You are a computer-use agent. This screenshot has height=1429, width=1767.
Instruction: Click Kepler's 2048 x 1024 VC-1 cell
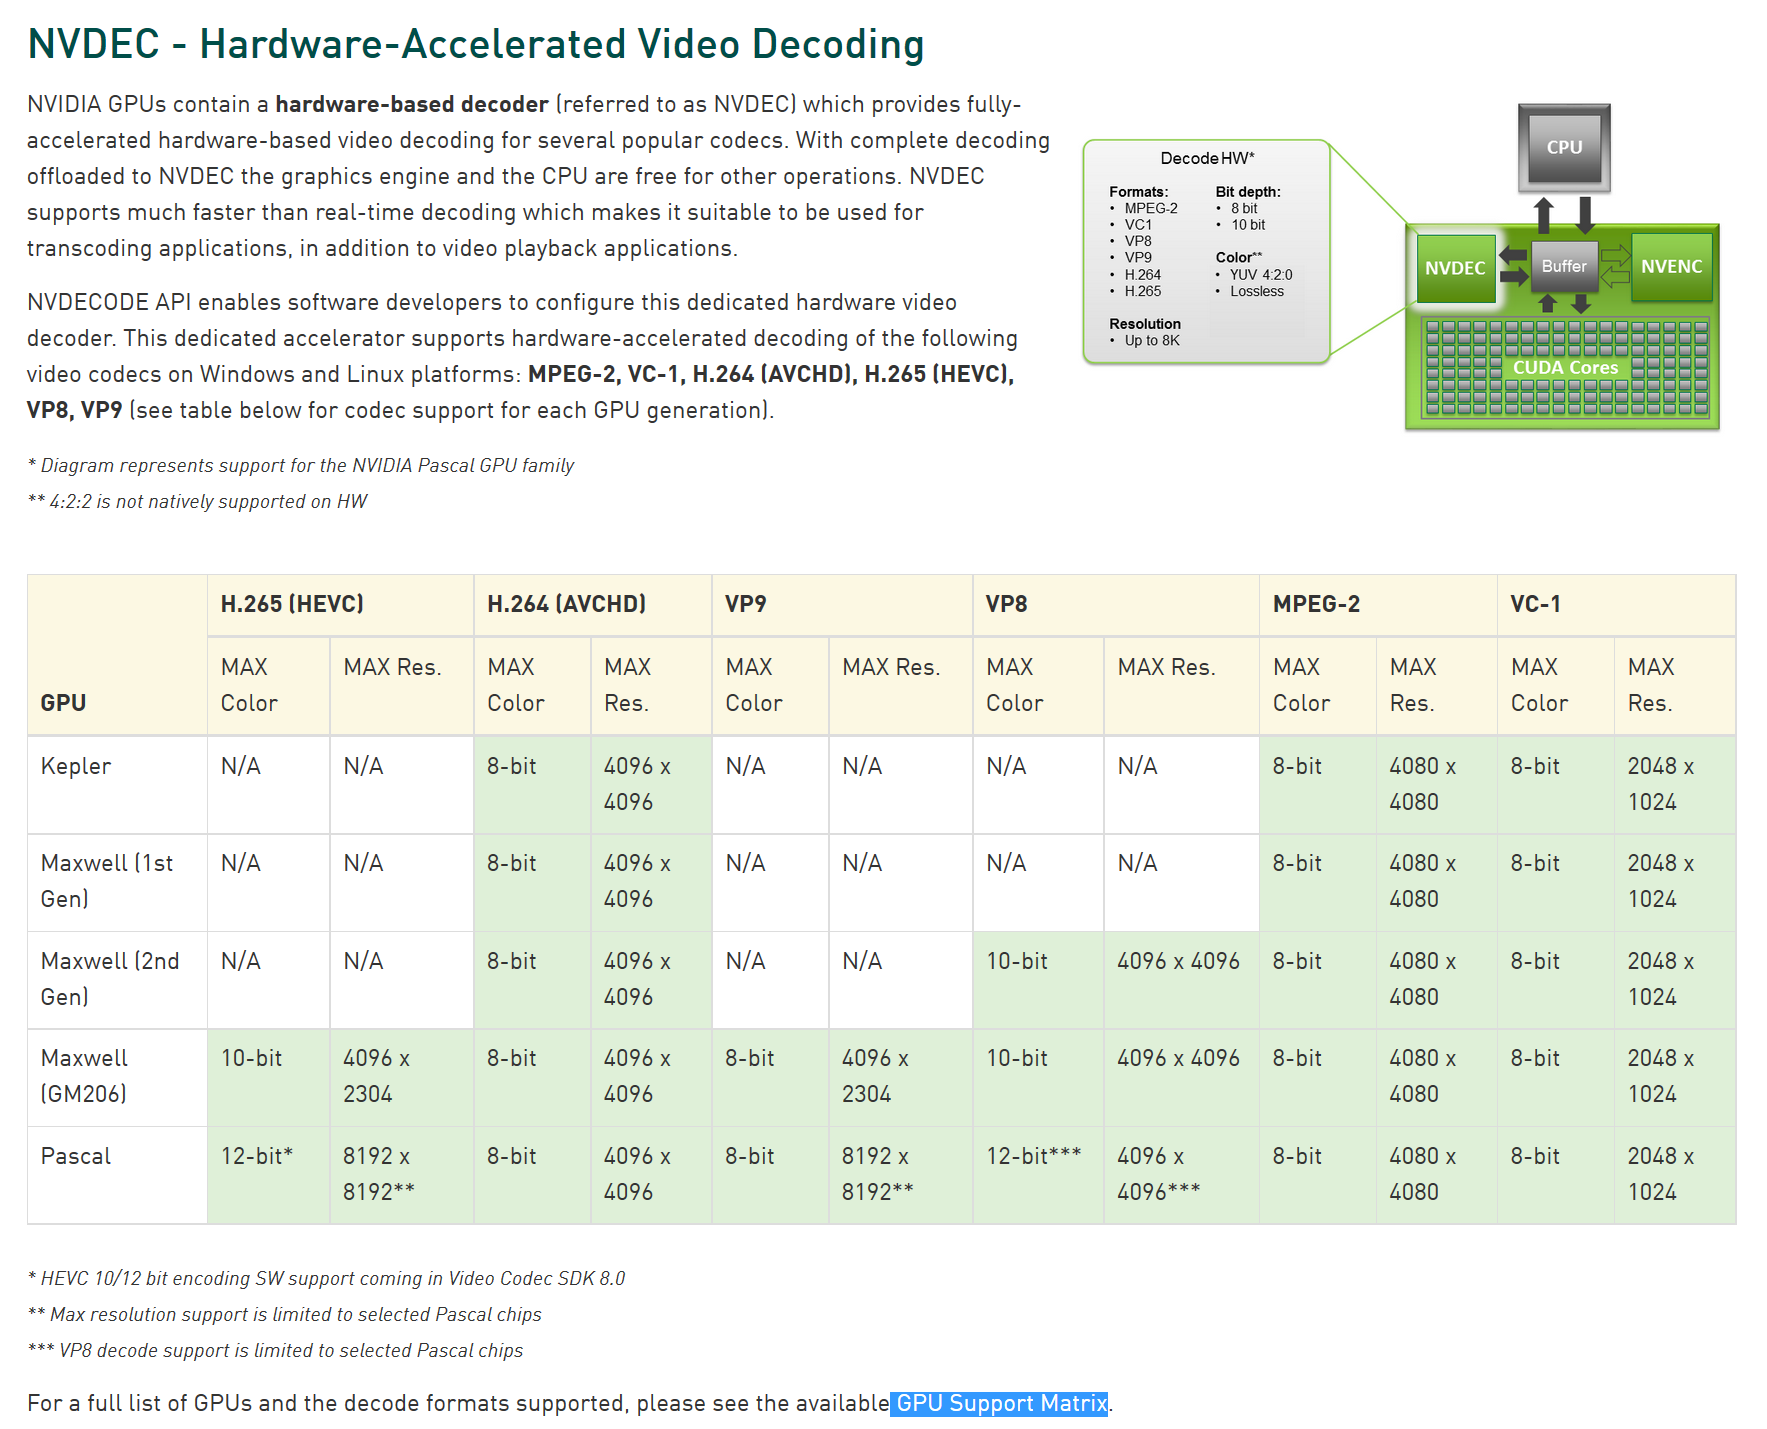(x=1675, y=785)
